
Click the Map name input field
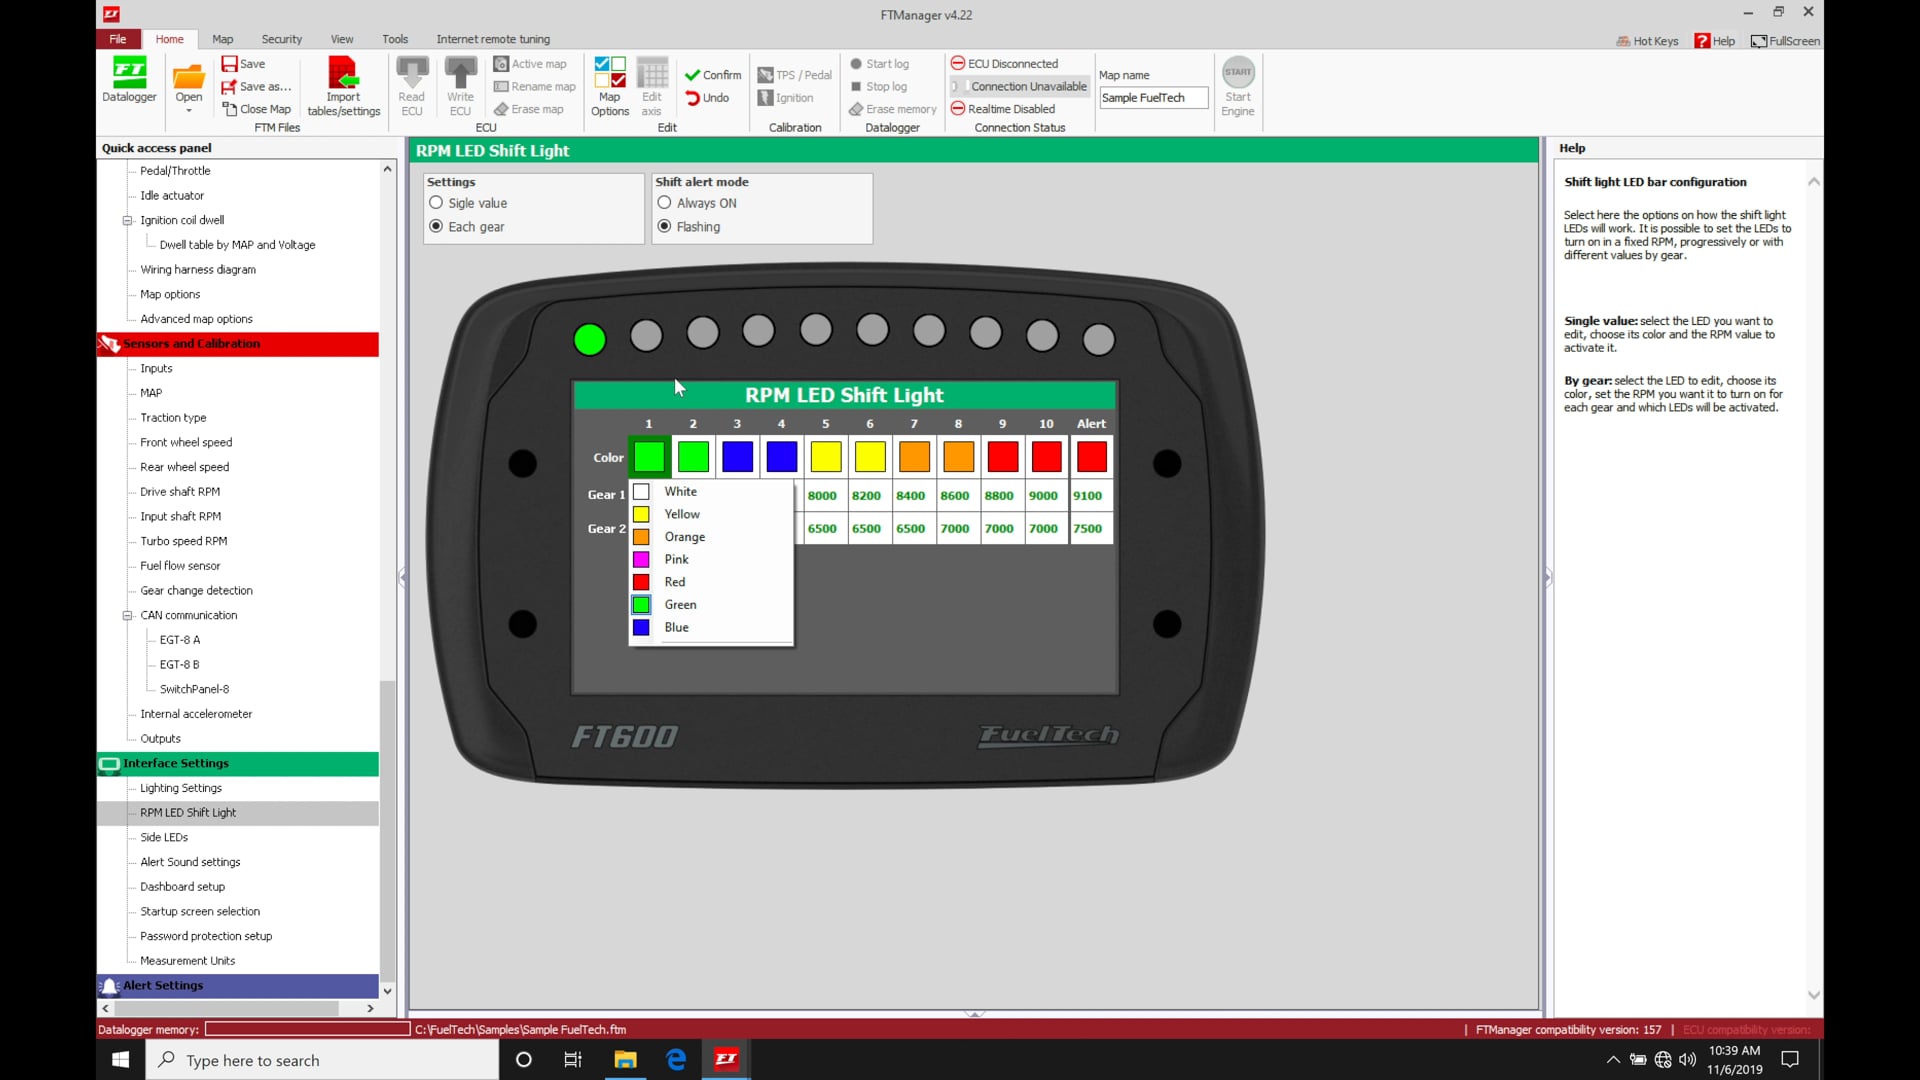pyautogui.click(x=1152, y=97)
